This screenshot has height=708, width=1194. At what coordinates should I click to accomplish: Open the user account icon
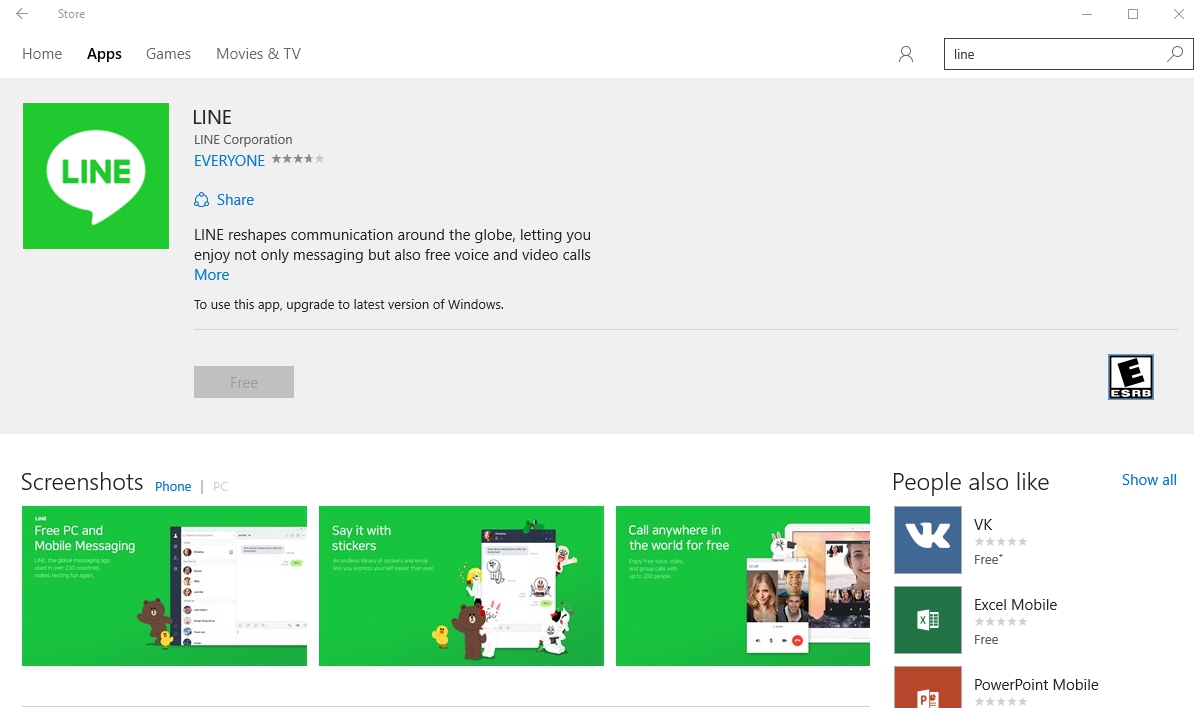pos(905,54)
